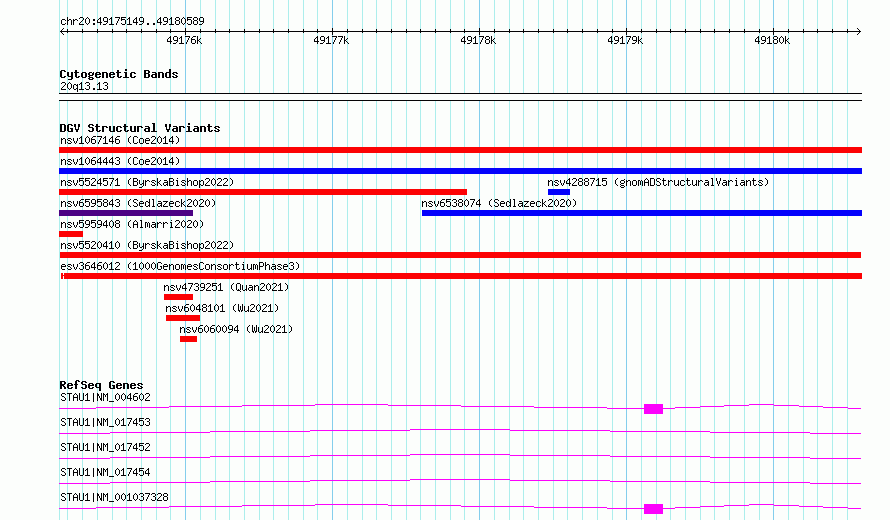Select the red bar of nsv1067146

point(460,150)
